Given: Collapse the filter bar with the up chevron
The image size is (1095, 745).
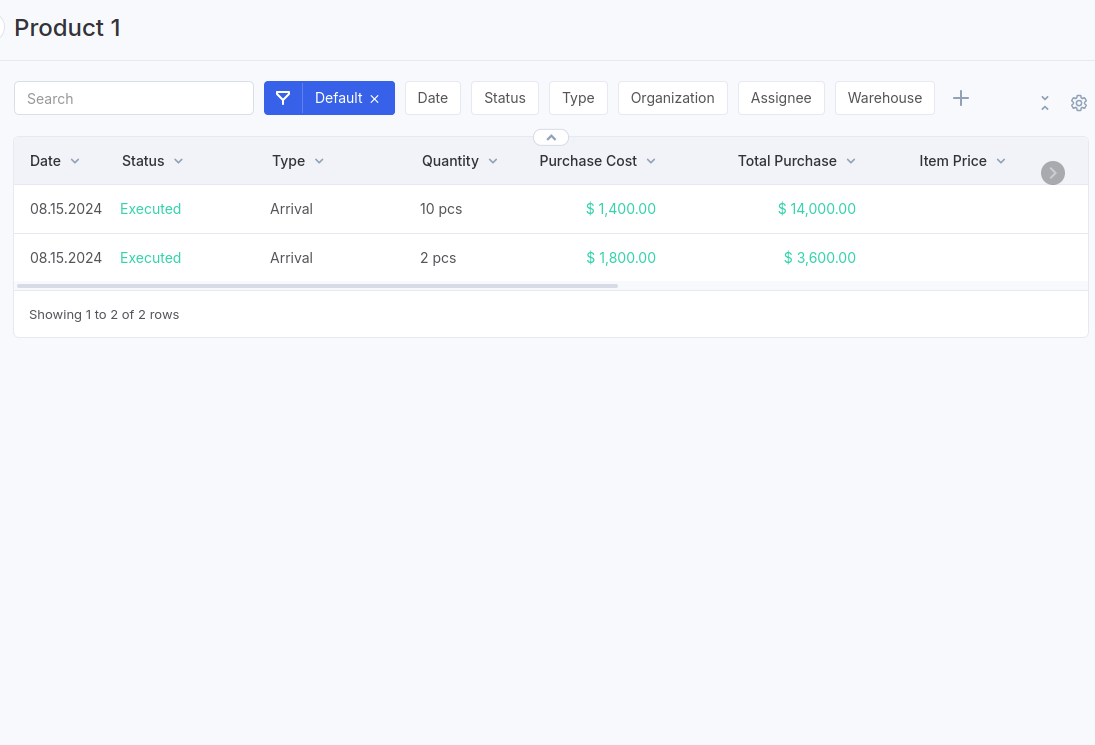Looking at the screenshot, I should [551, 138].
